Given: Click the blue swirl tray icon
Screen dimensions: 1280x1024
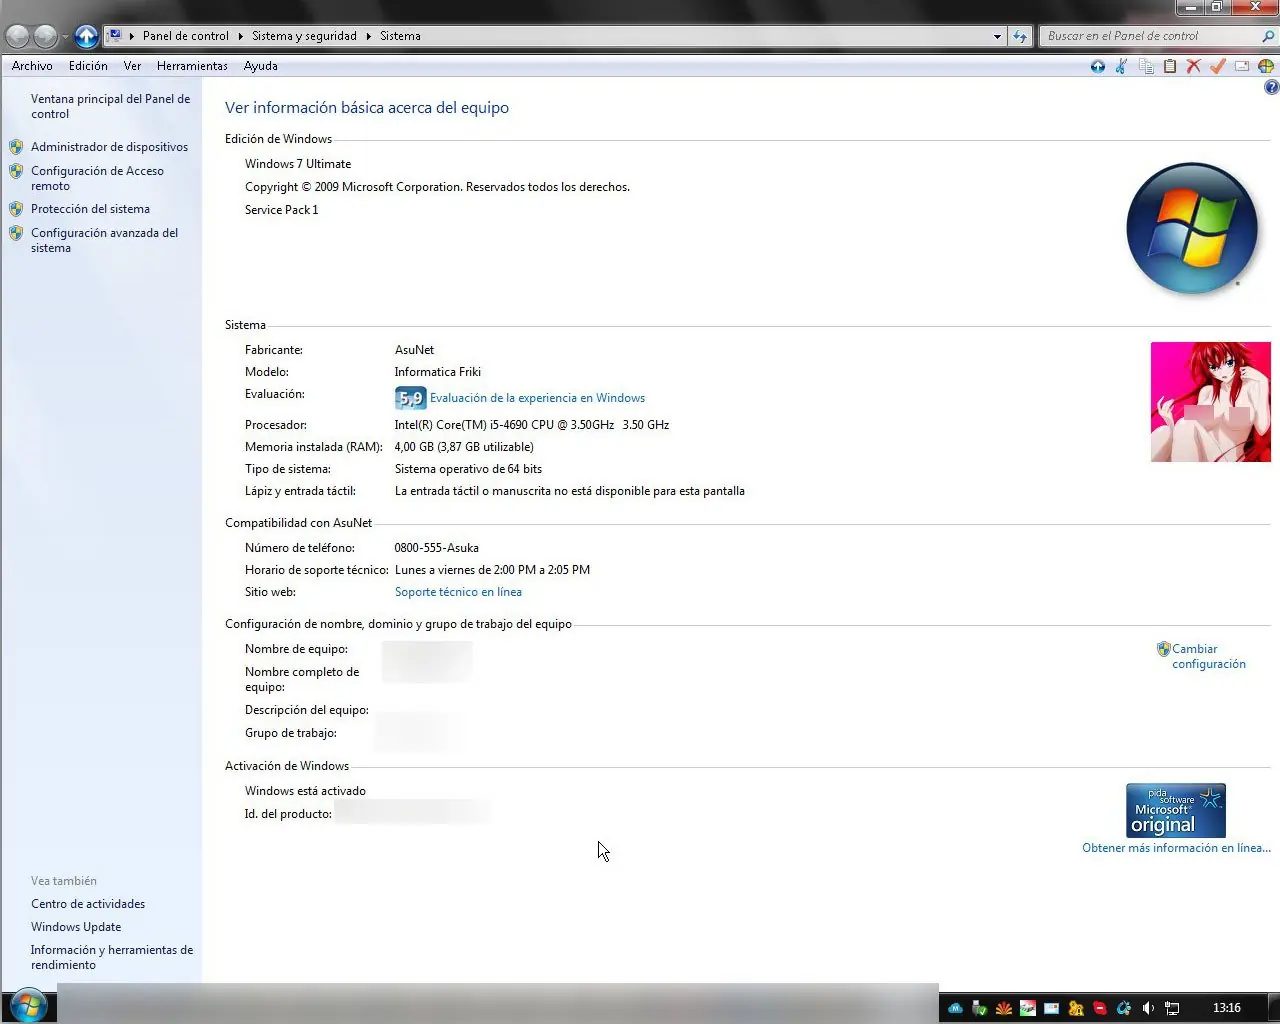Looking at the screenshot, I should (x=1123, y=1008).
